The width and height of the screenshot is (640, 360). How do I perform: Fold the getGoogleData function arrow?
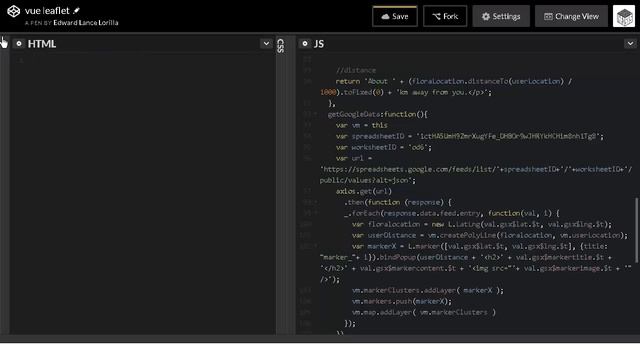(x=316, y=115)
